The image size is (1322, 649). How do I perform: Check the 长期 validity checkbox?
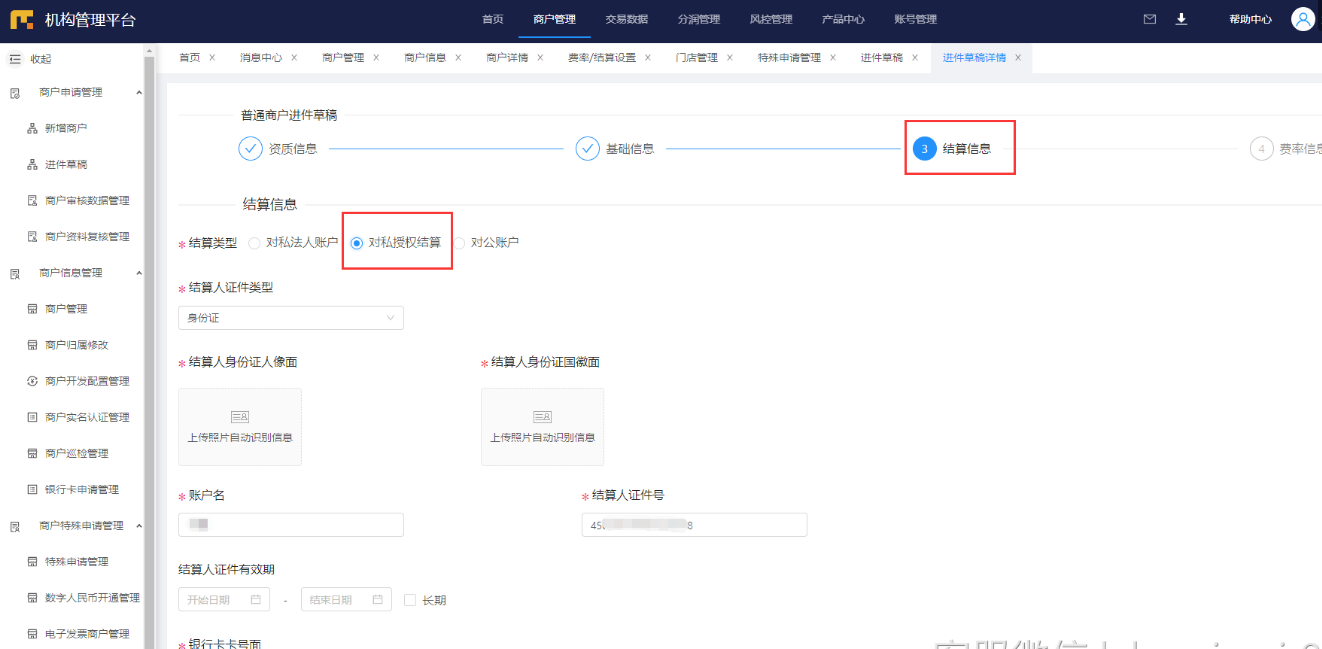(x=410, y=600)
